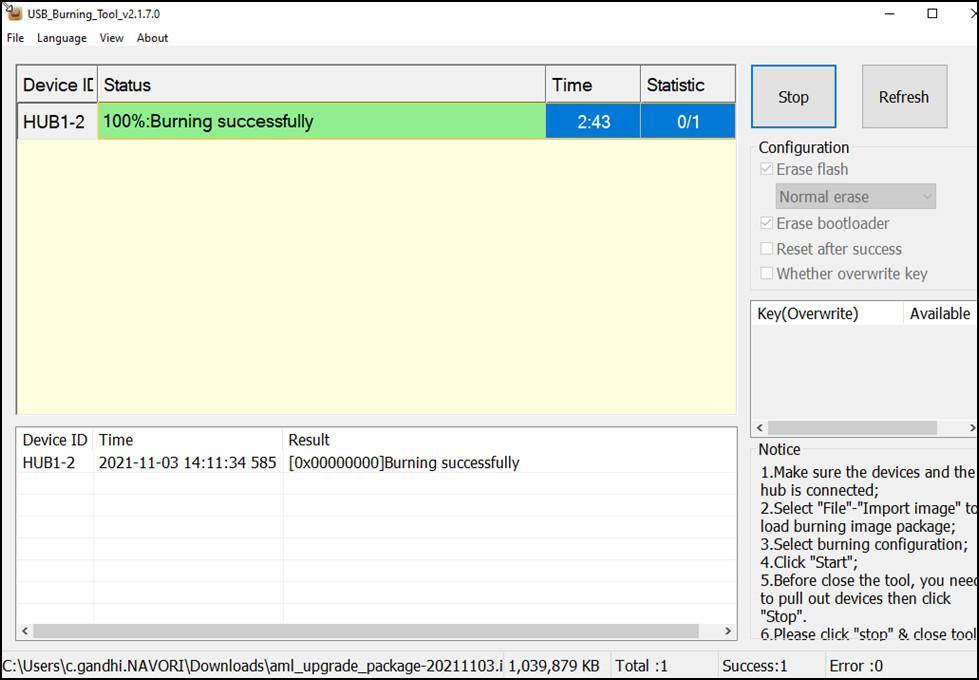Click the Status column header
The height and width of the screenshot is (680, 979).
click(x=322, y=85)
